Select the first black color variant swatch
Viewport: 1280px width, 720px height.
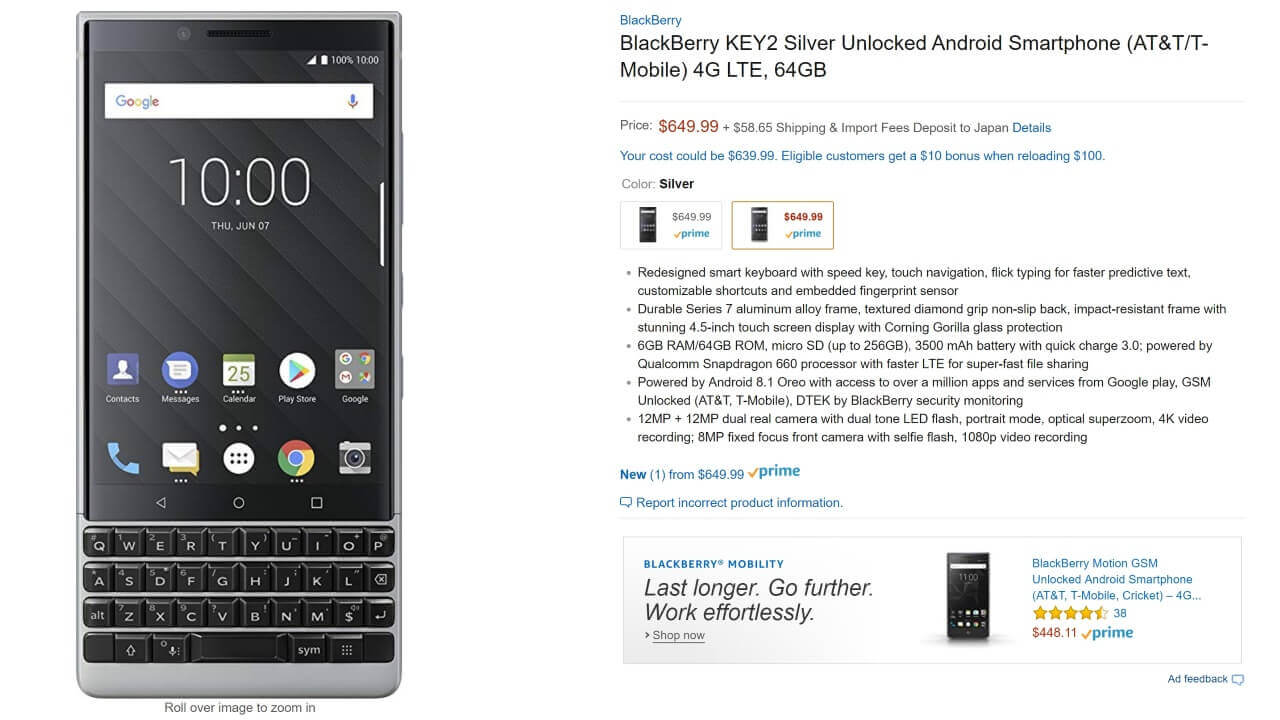tap(671, 225)
